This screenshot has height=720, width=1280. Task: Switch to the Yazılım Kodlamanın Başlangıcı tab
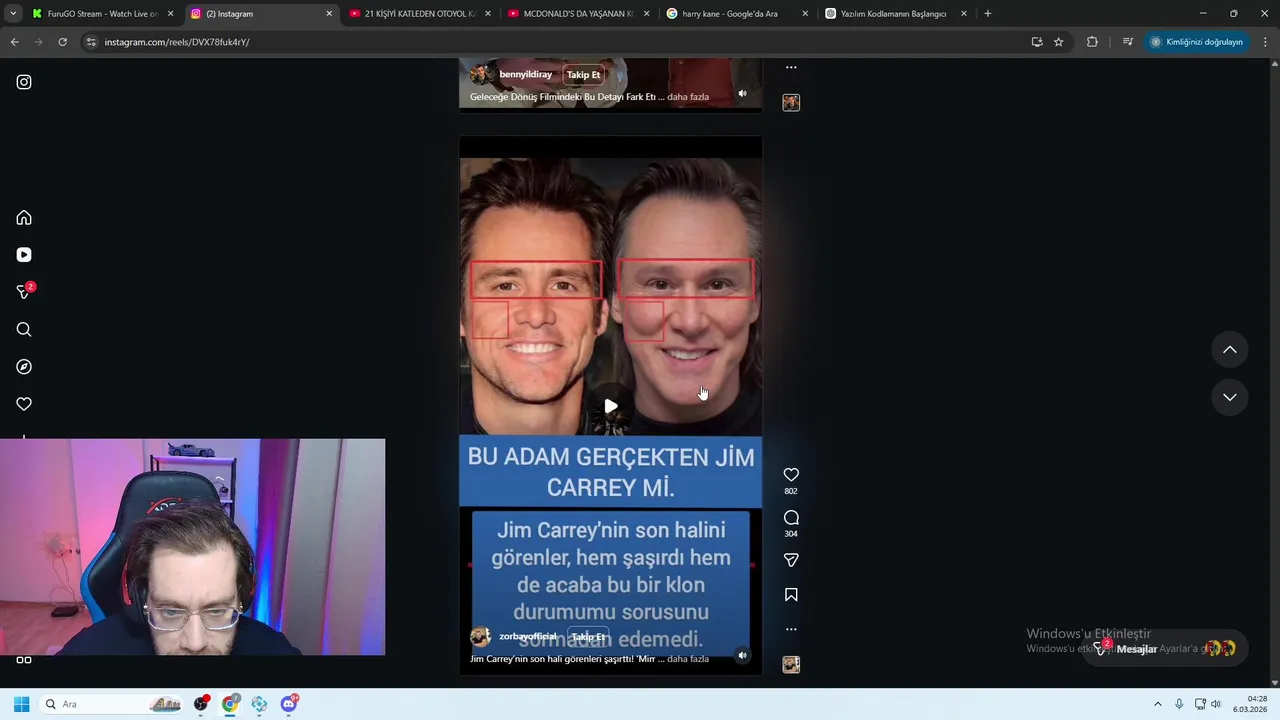(x=894, y=14)
